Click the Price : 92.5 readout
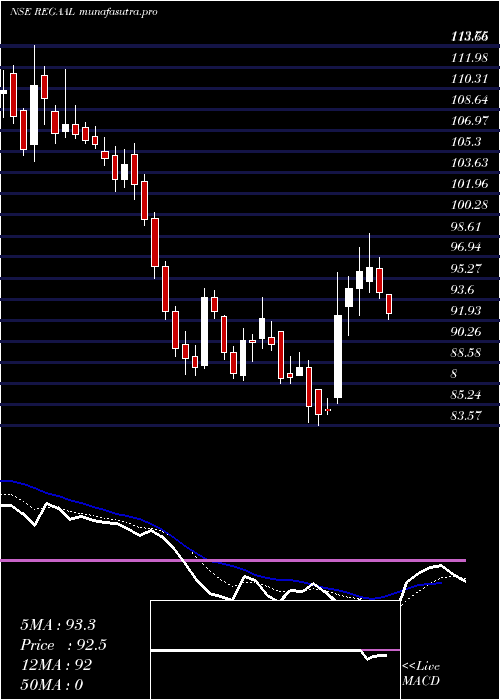Viewport: 500px width, 700px height. pyautogui.click(x=64, y=645)
